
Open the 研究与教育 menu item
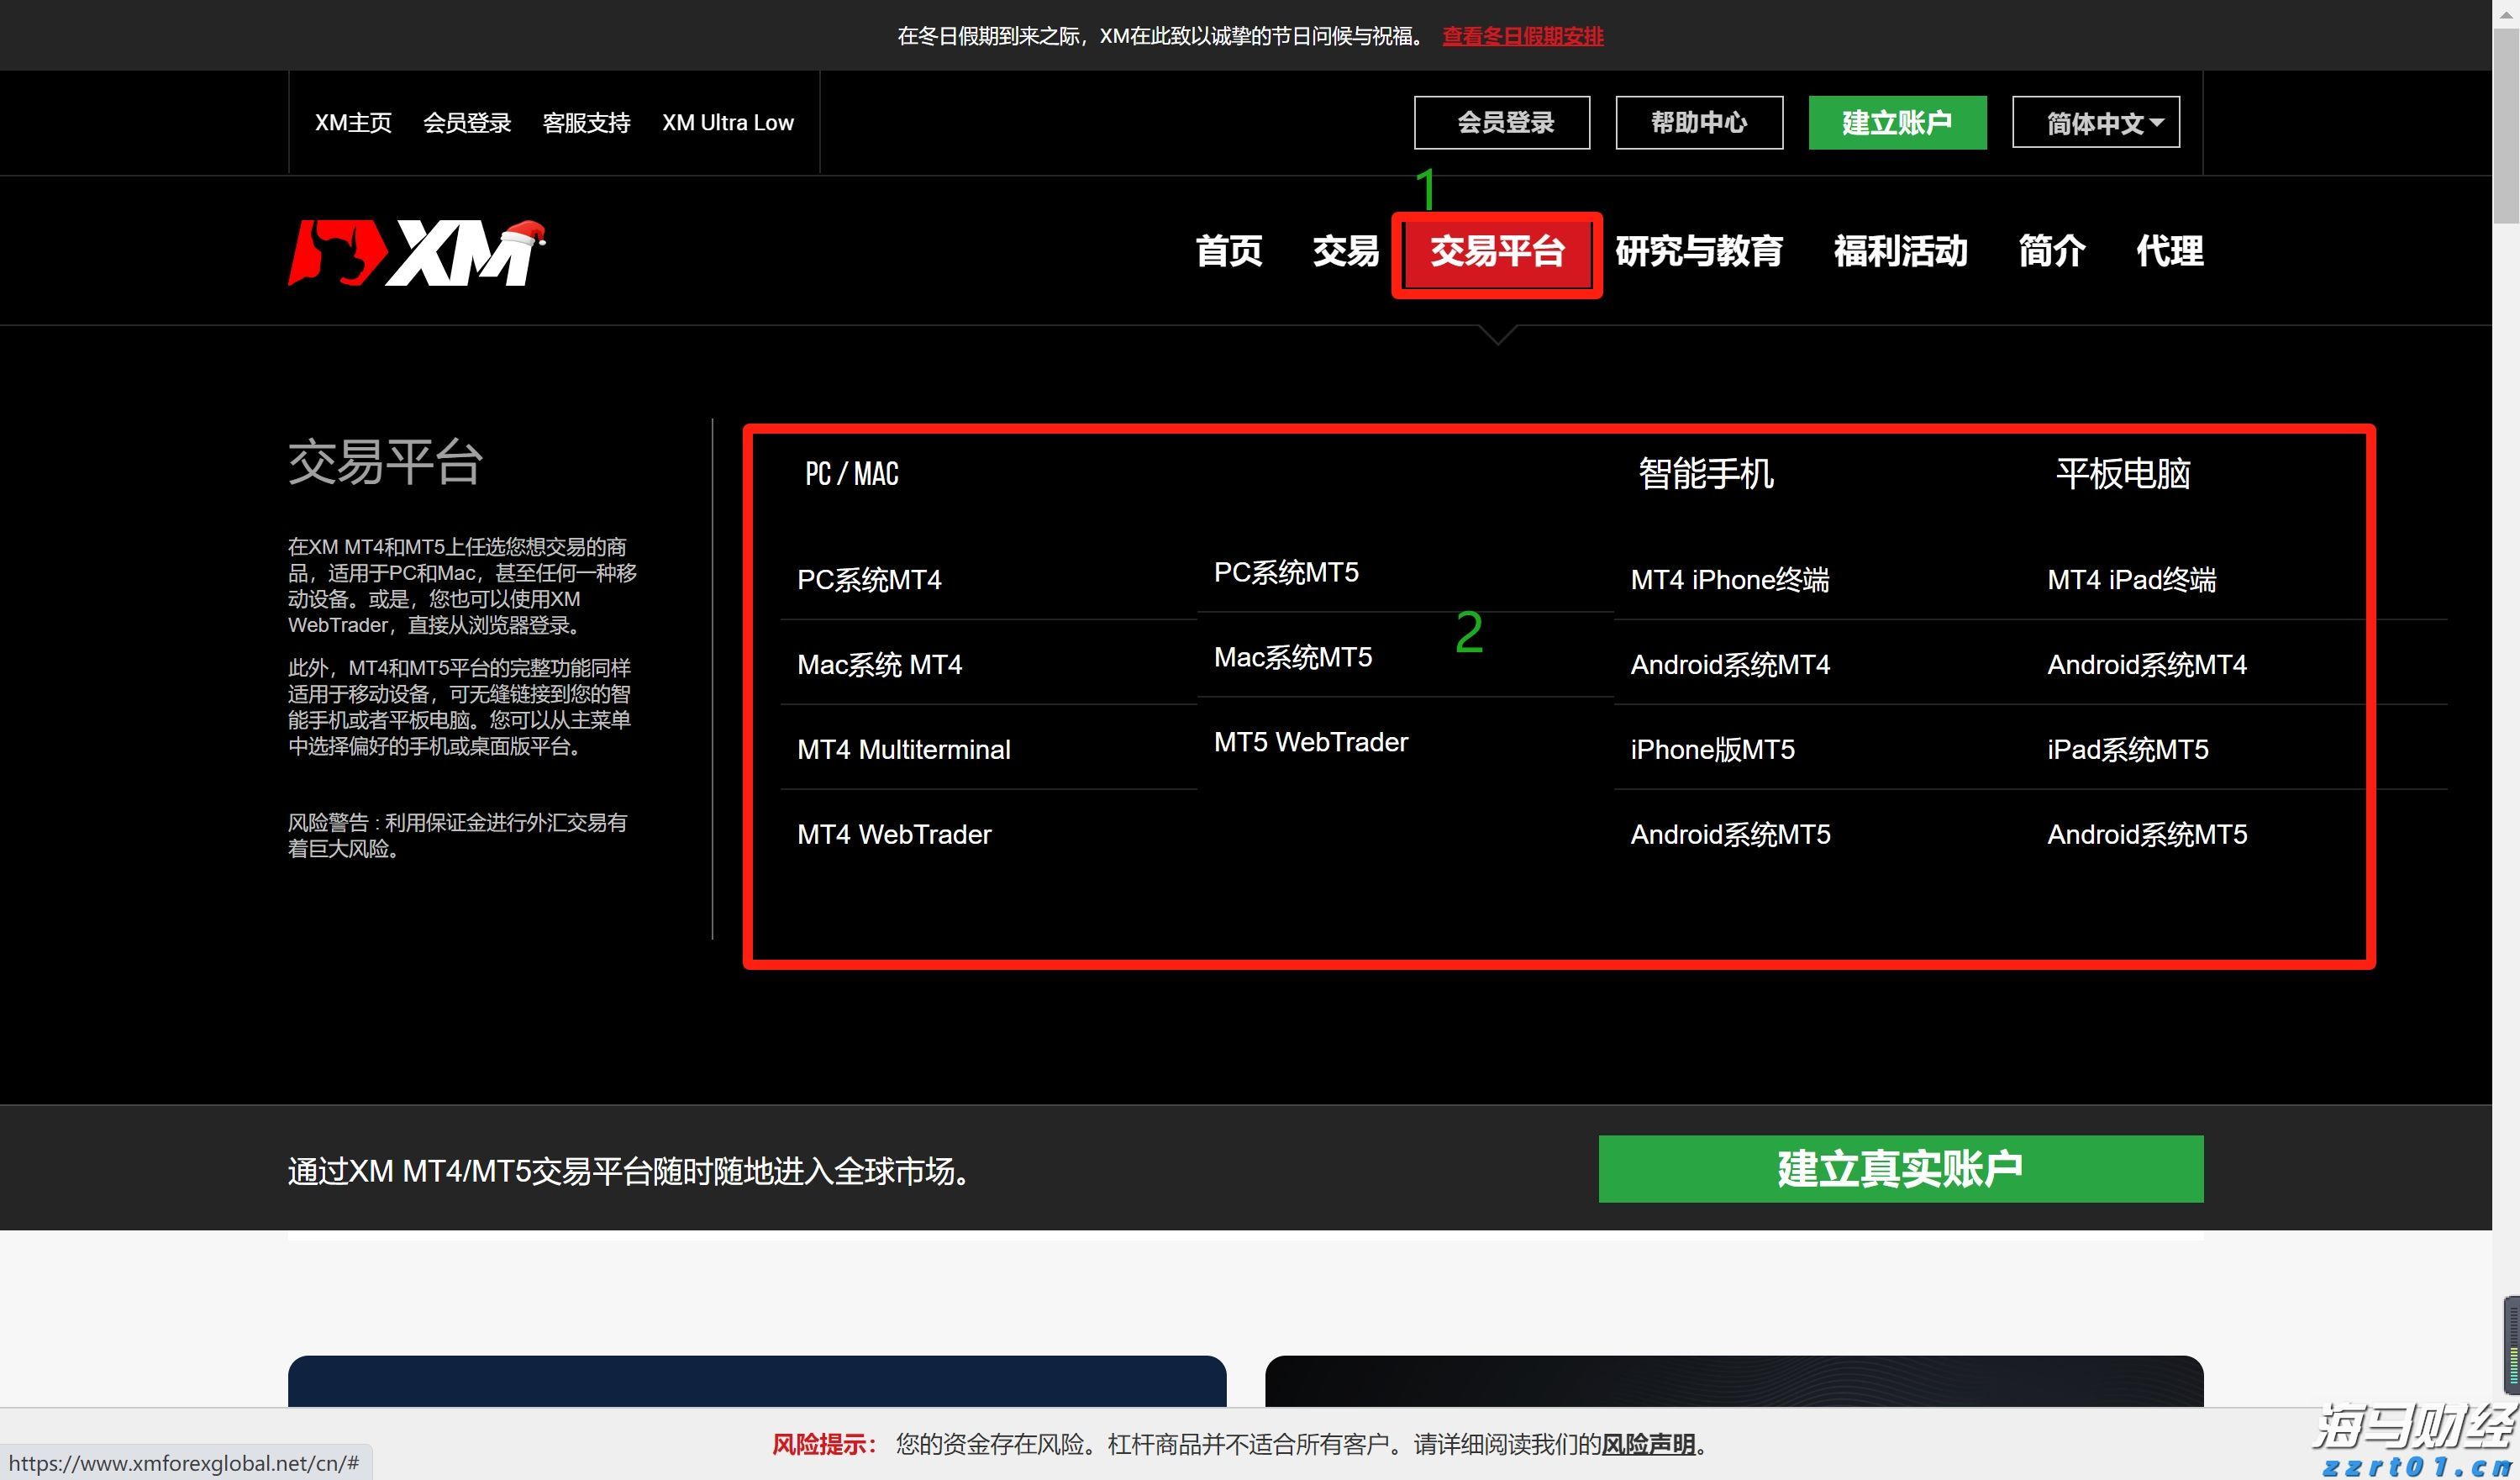pyautogui.click(x=1700, y=253)
